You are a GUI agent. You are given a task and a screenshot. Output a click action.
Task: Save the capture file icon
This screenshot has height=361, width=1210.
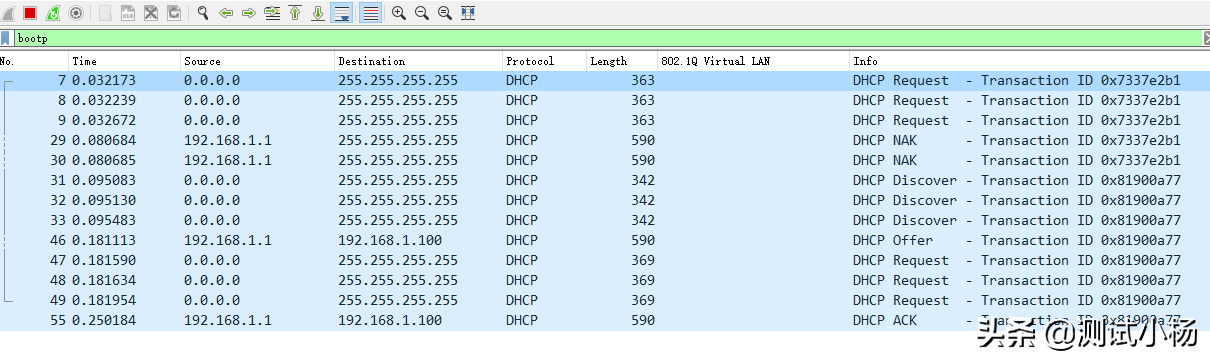coord(128,13)
